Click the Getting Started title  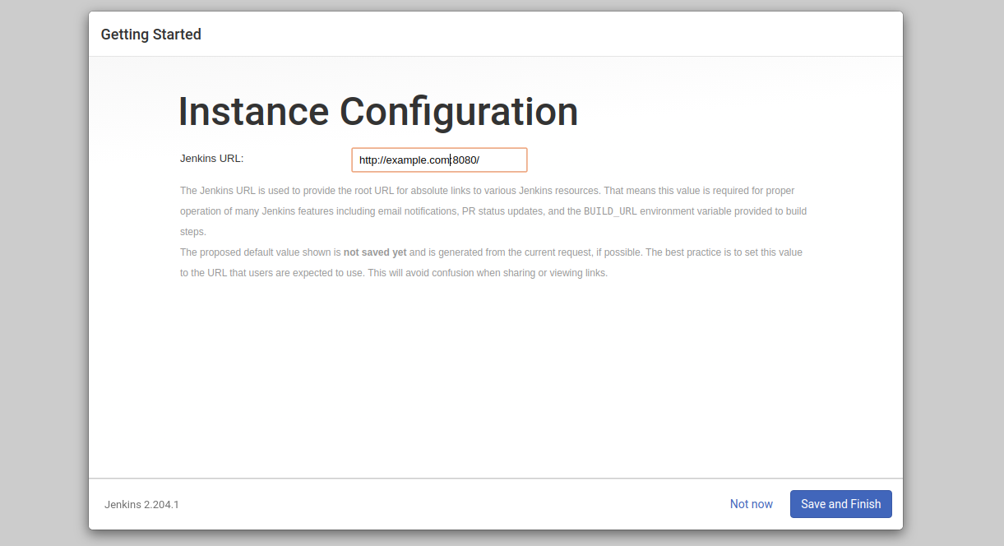pyautogui.click(x=151, y=35)
